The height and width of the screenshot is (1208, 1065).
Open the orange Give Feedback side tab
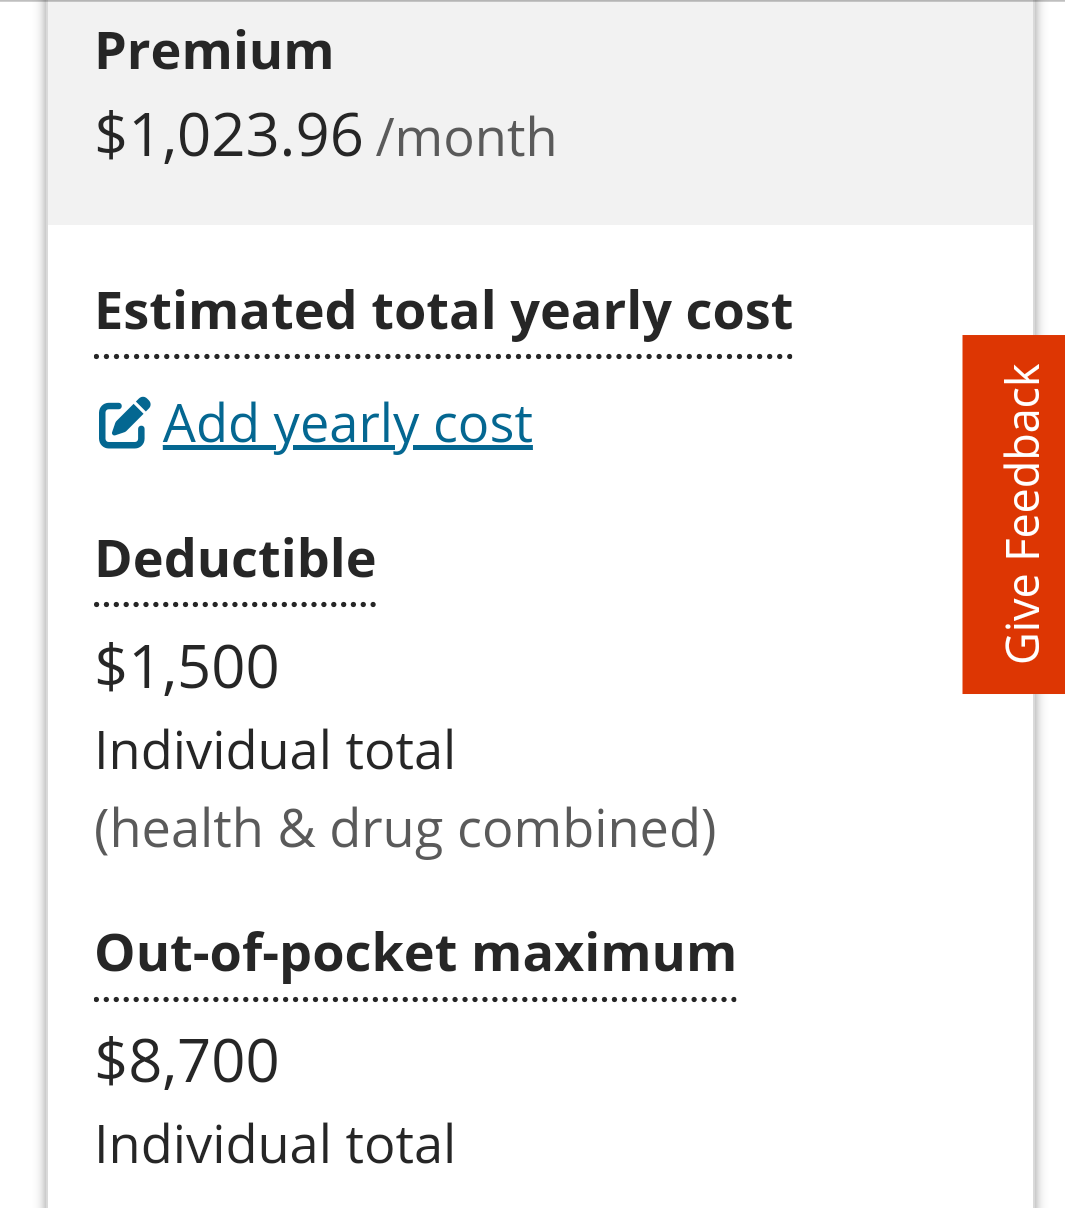(x=1013, y=514)
